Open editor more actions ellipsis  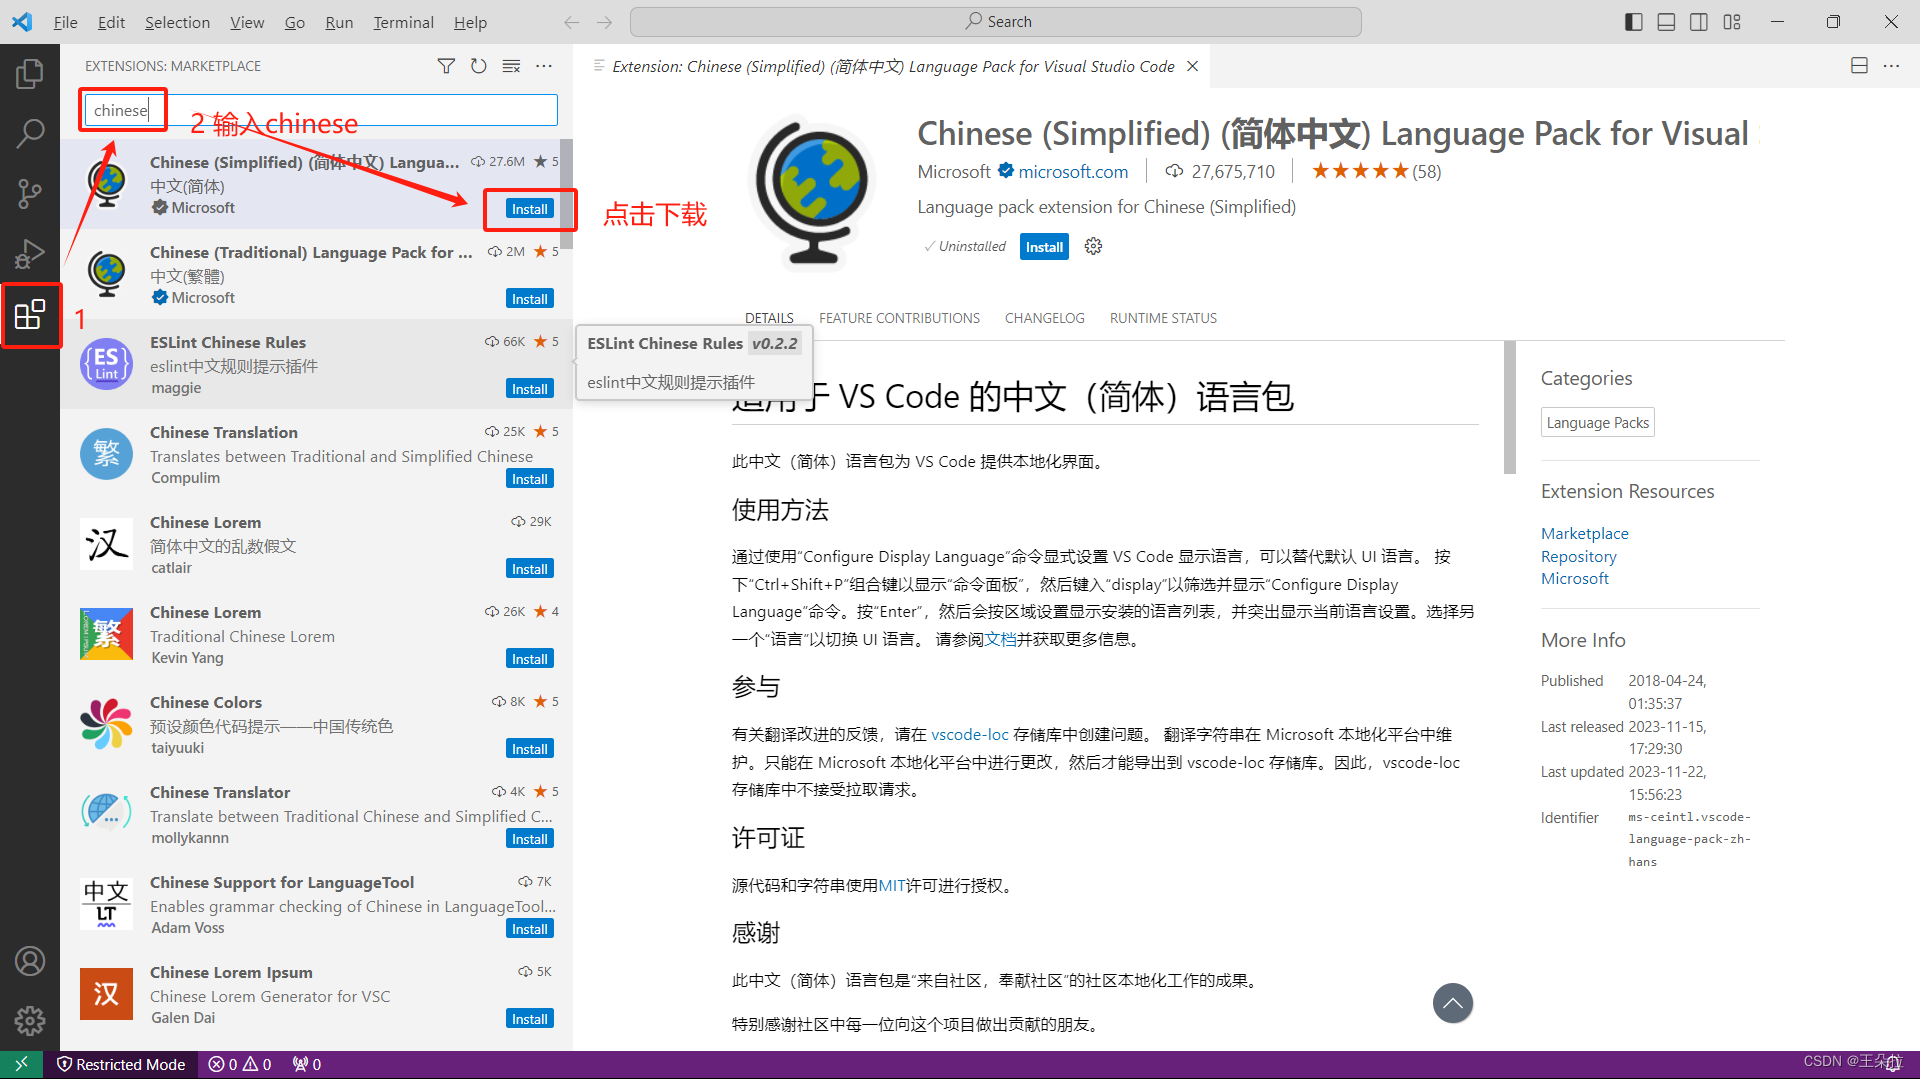tap(1891, 66)
